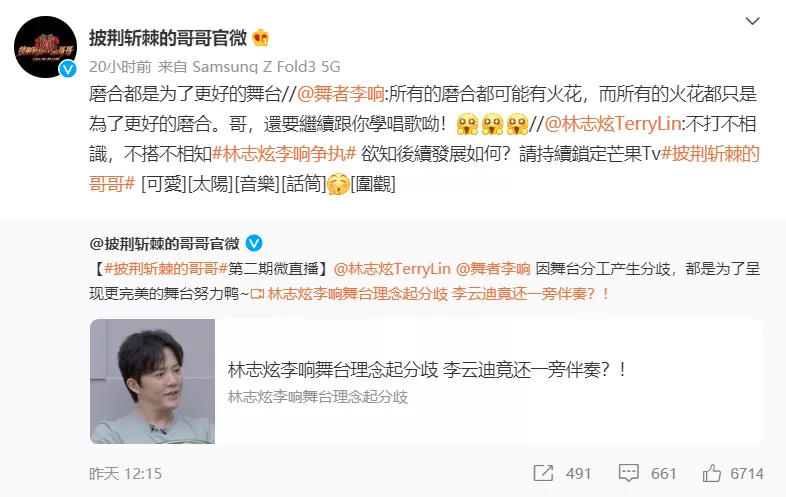Open the repost share icon
Screen dimensions: 786x497
543,473
